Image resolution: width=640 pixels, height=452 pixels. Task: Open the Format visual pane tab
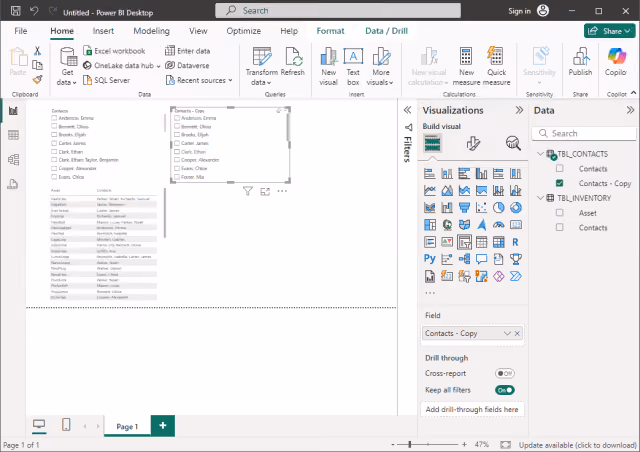[473, 143]
